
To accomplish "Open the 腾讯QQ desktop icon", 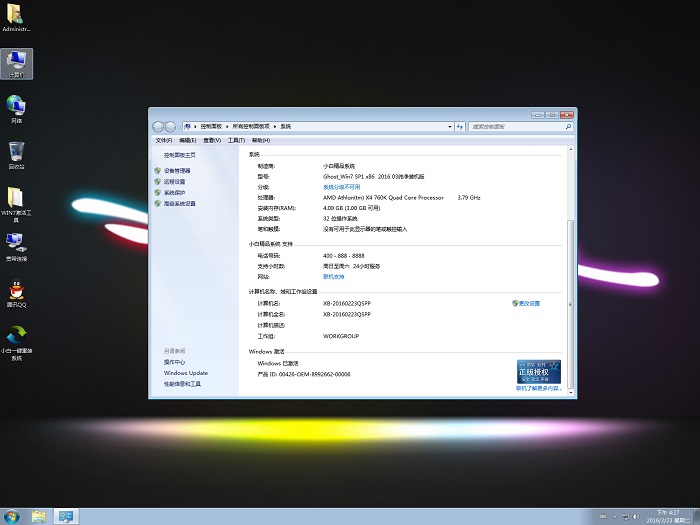I will pos(17,290).
